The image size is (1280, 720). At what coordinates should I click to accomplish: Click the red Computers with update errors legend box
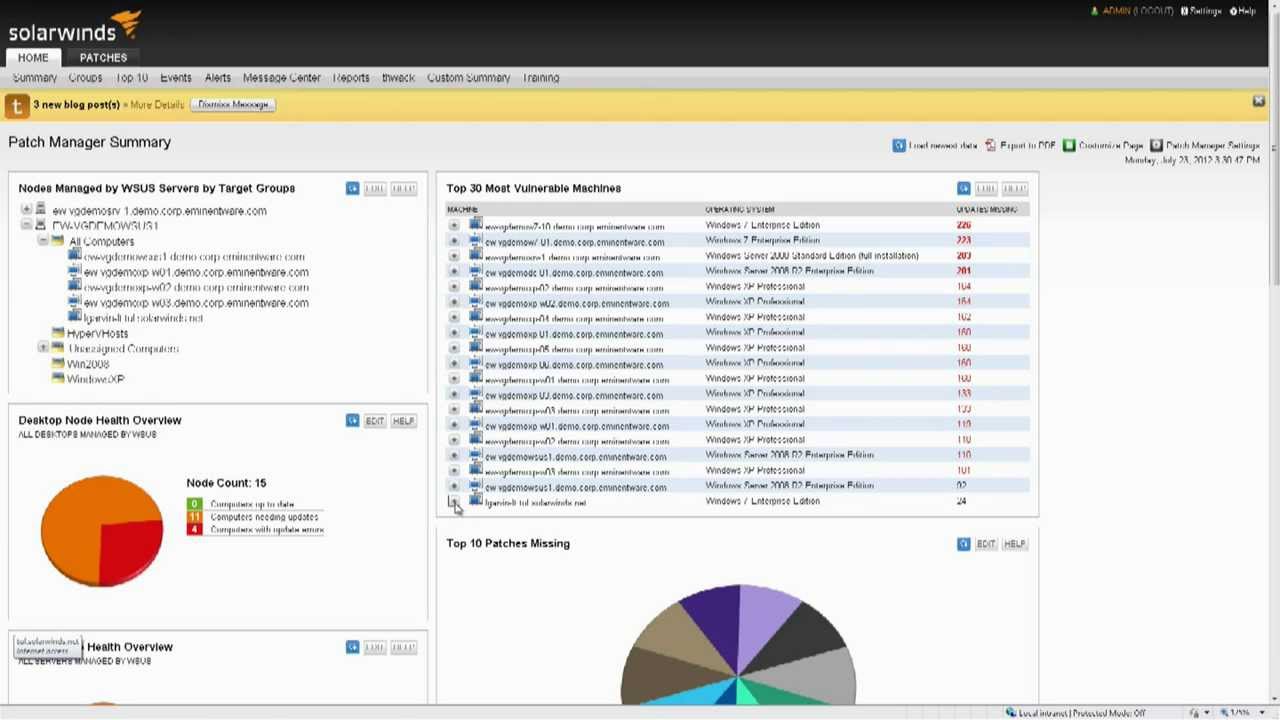[194, 529]
